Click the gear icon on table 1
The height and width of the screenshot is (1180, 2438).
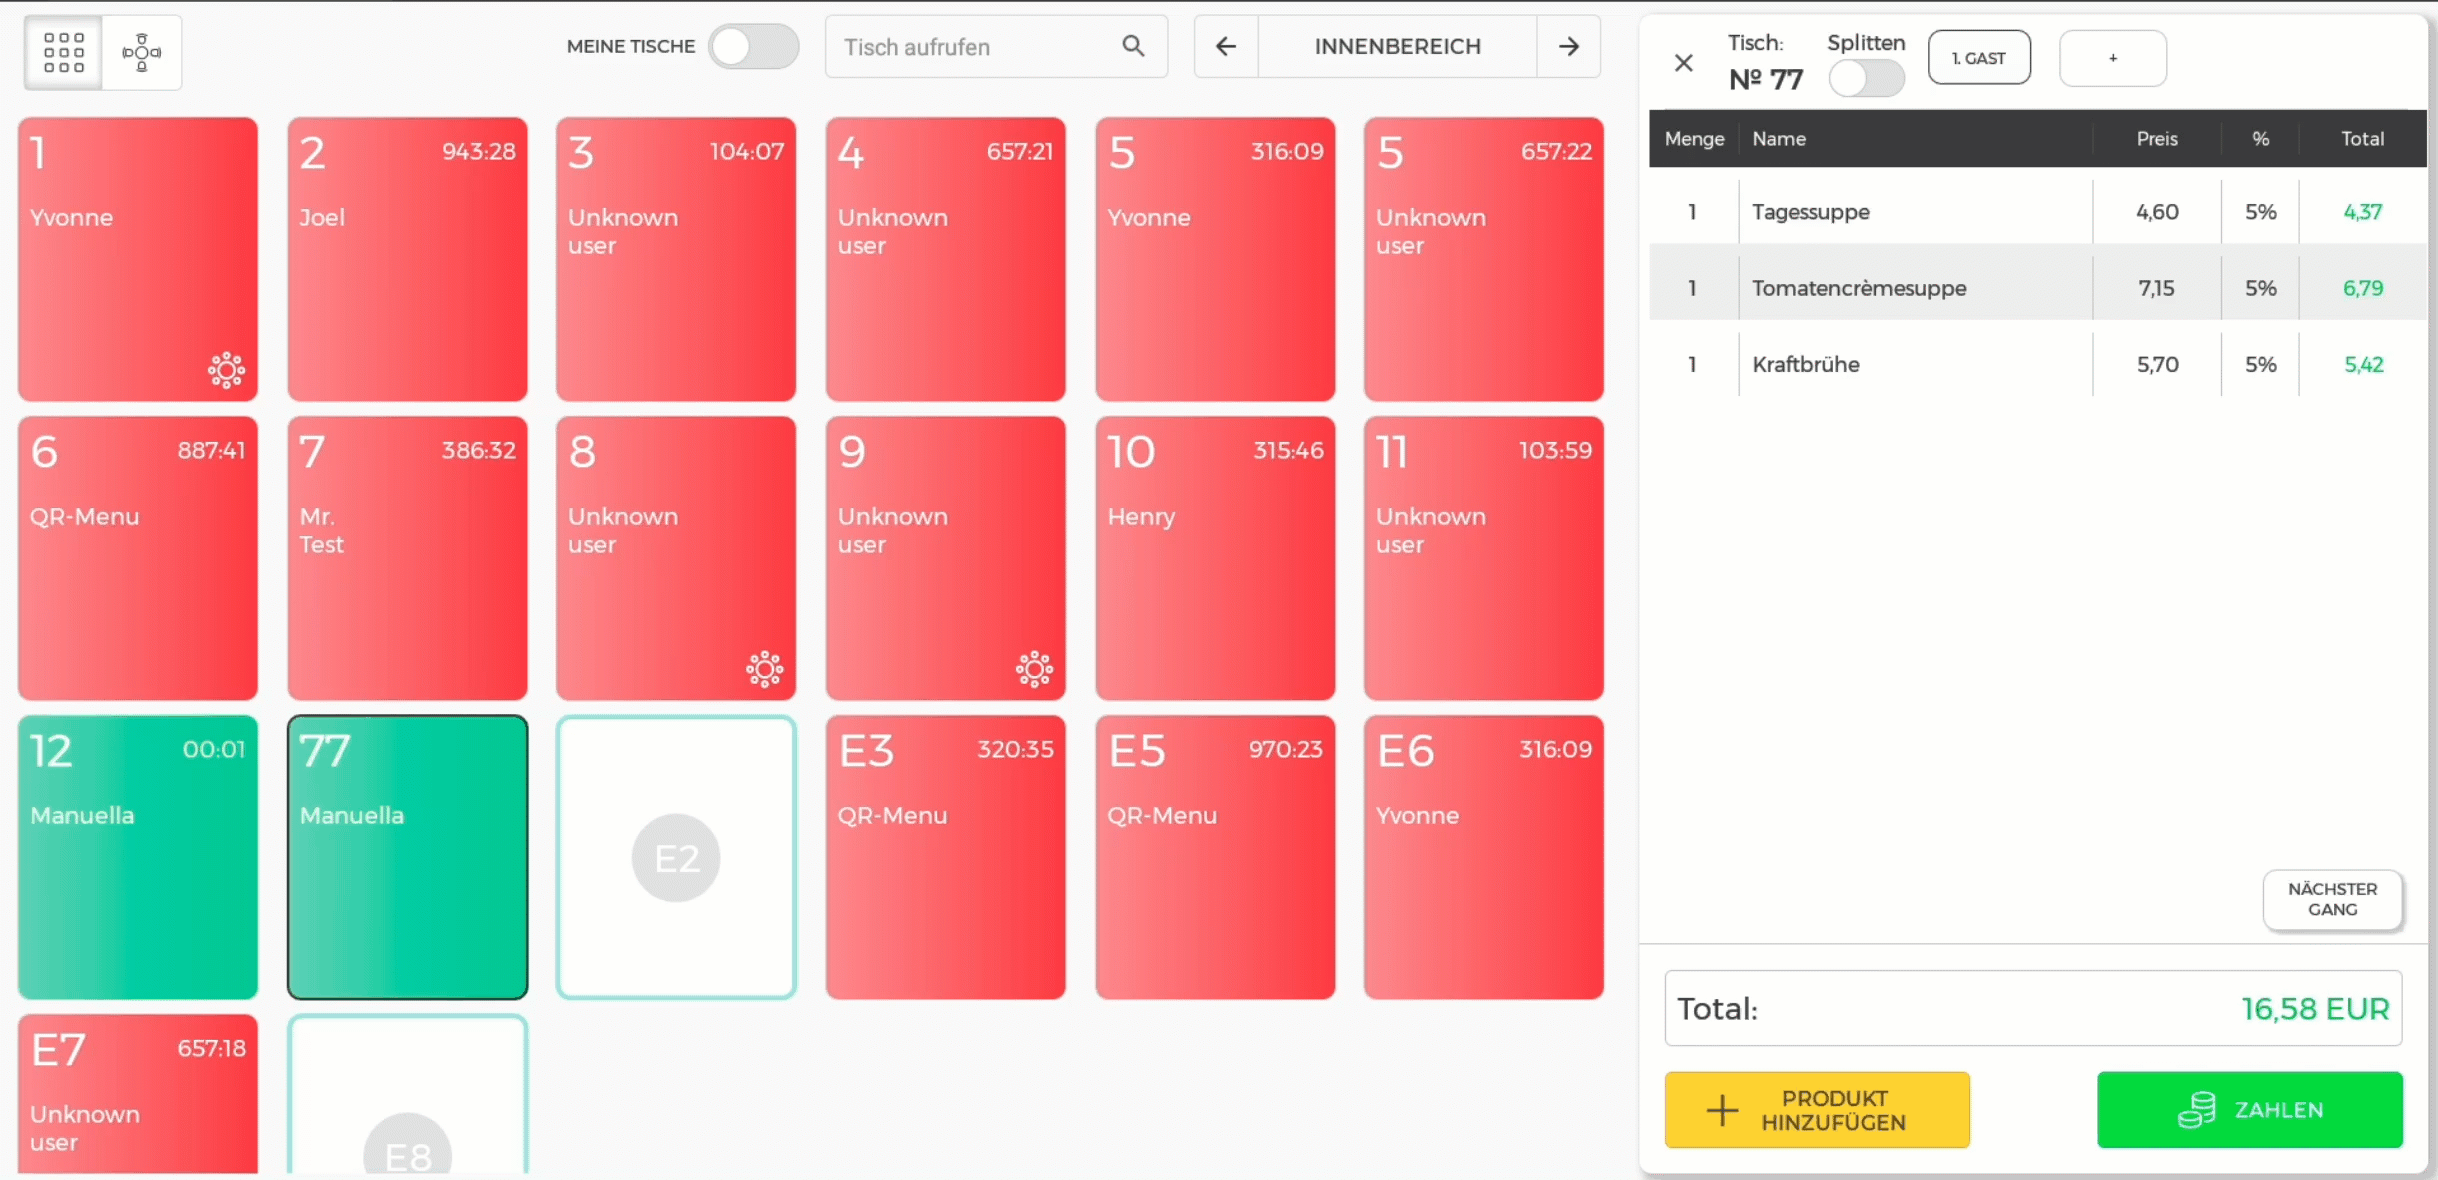tap(226, 370)
